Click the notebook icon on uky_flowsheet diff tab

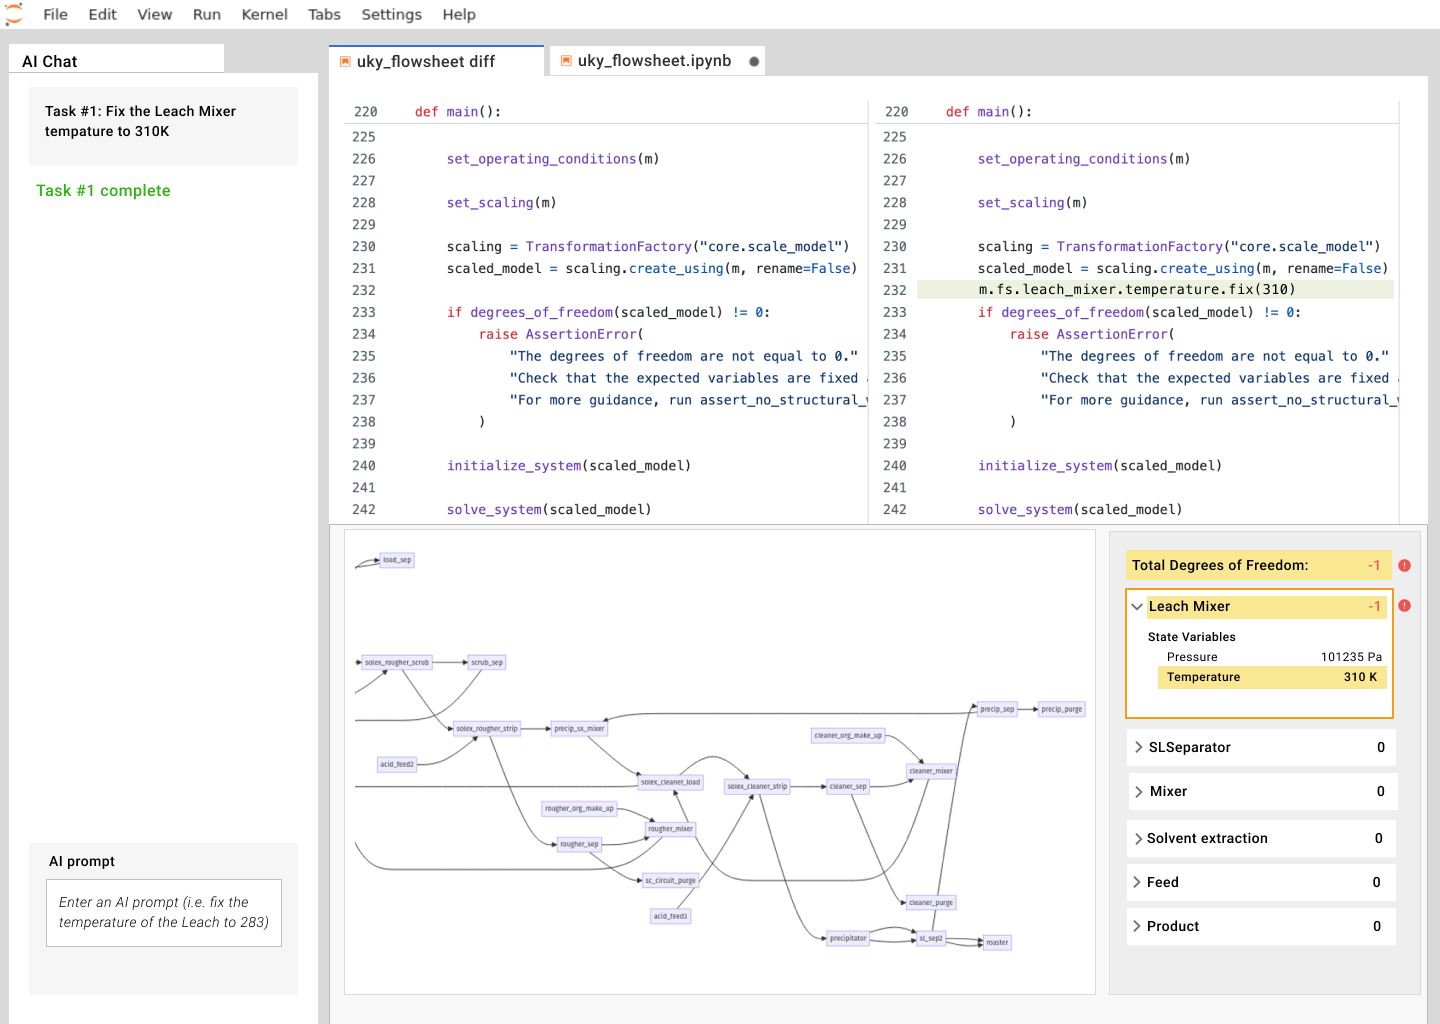coord(345,61)
